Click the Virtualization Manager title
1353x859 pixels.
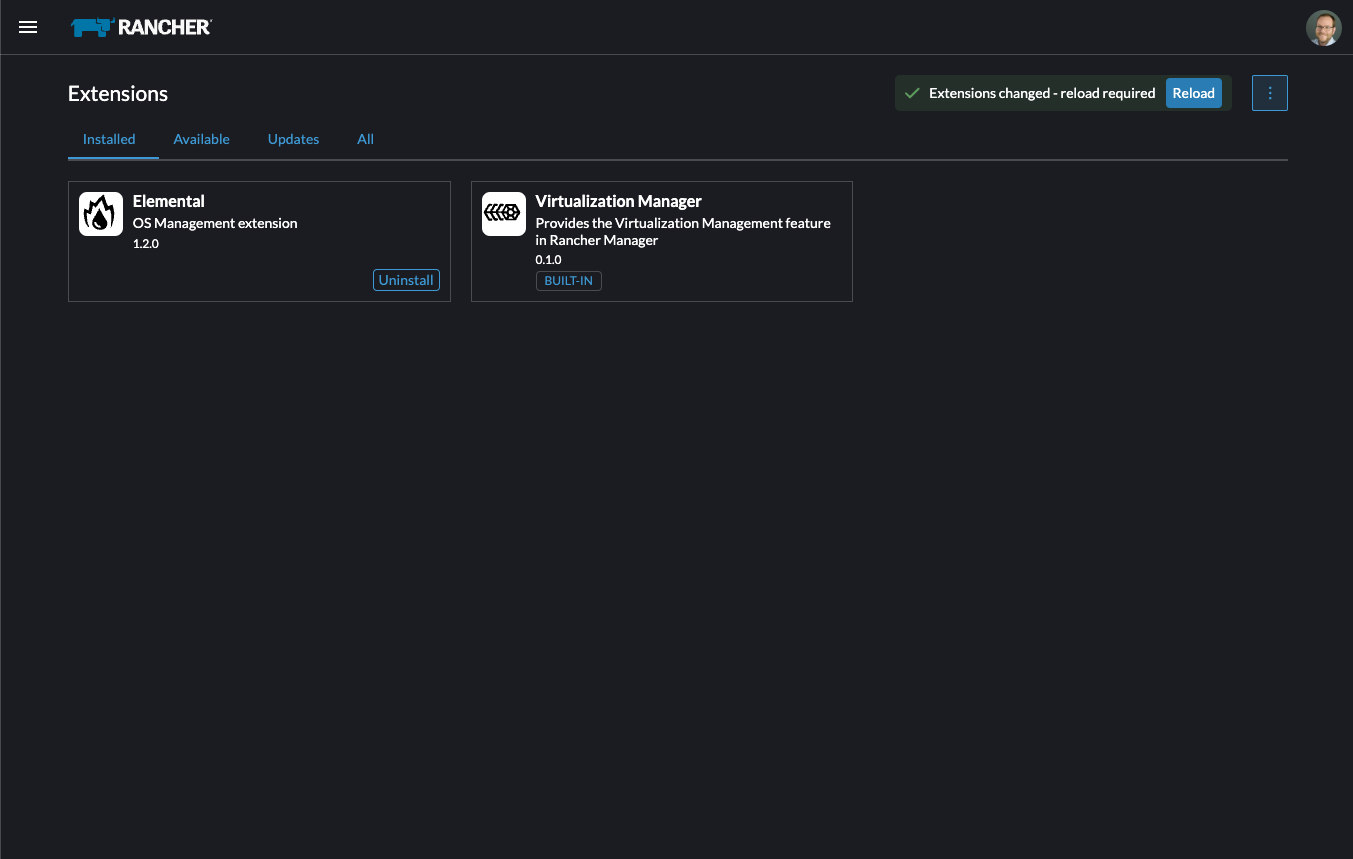click(x=618, y=201)
